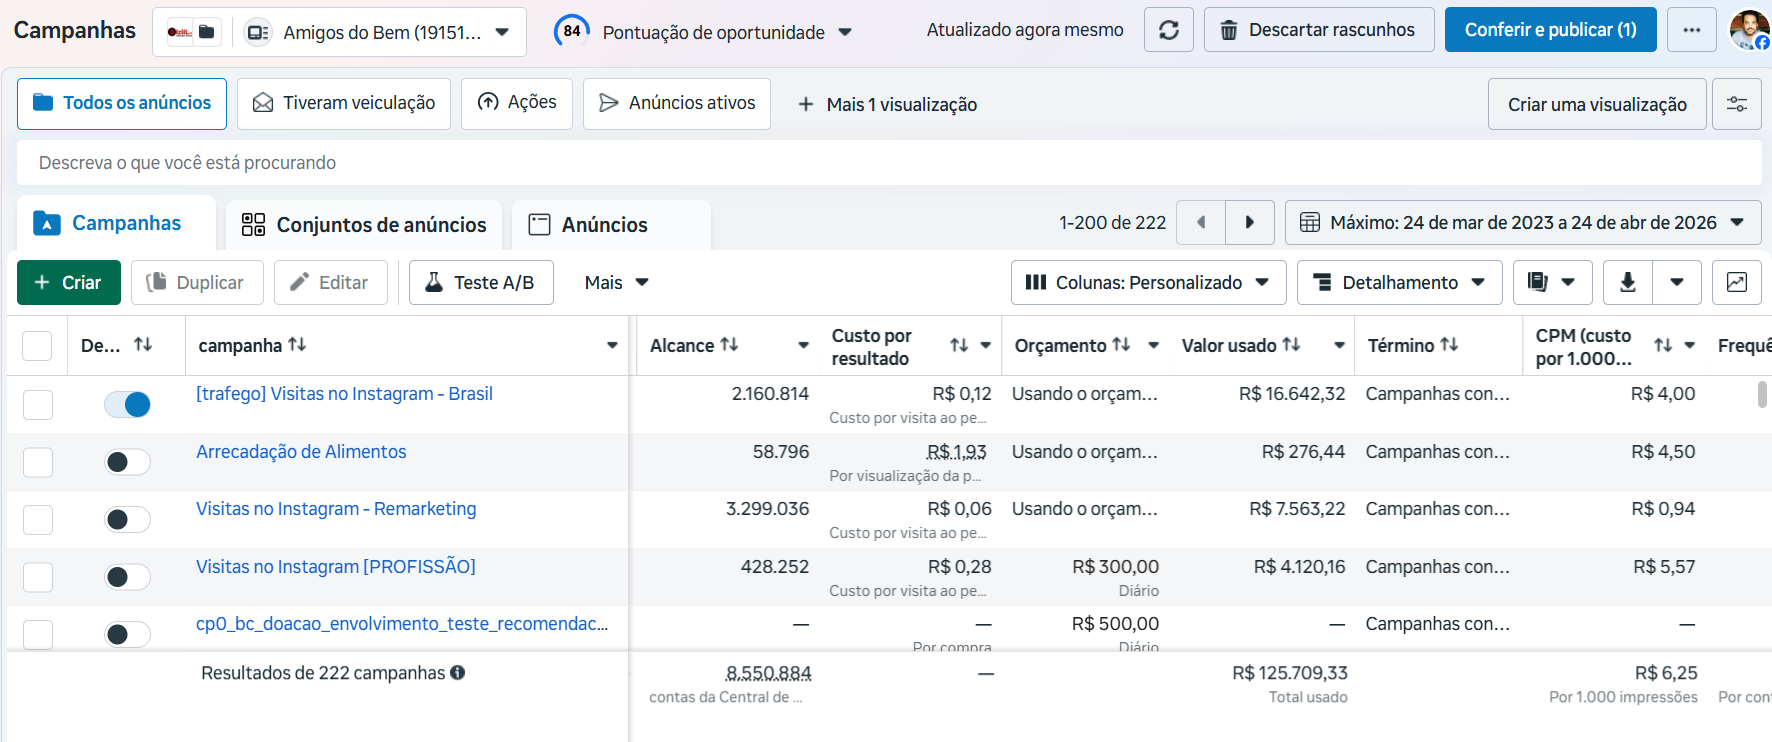
Task: Go to next page of campaigns
Action: coord(1250,223)
